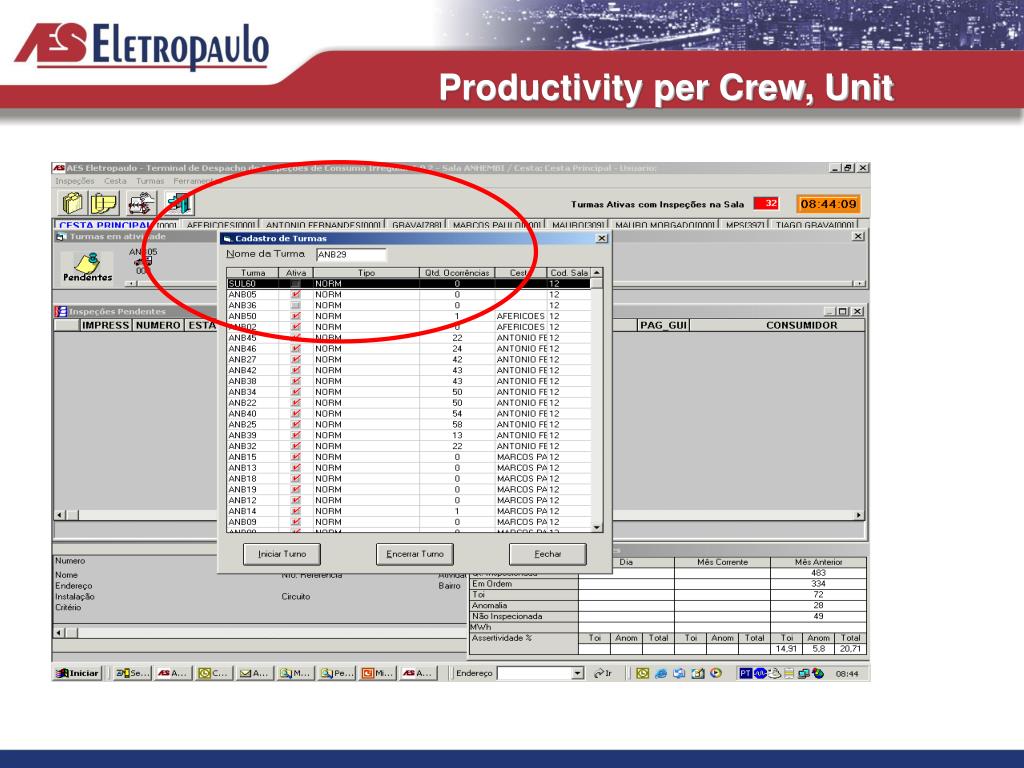This screenshot has width=1024, height=768.
Task: Click the first yellow quick launch icon
Action: [x=643, y=673]
